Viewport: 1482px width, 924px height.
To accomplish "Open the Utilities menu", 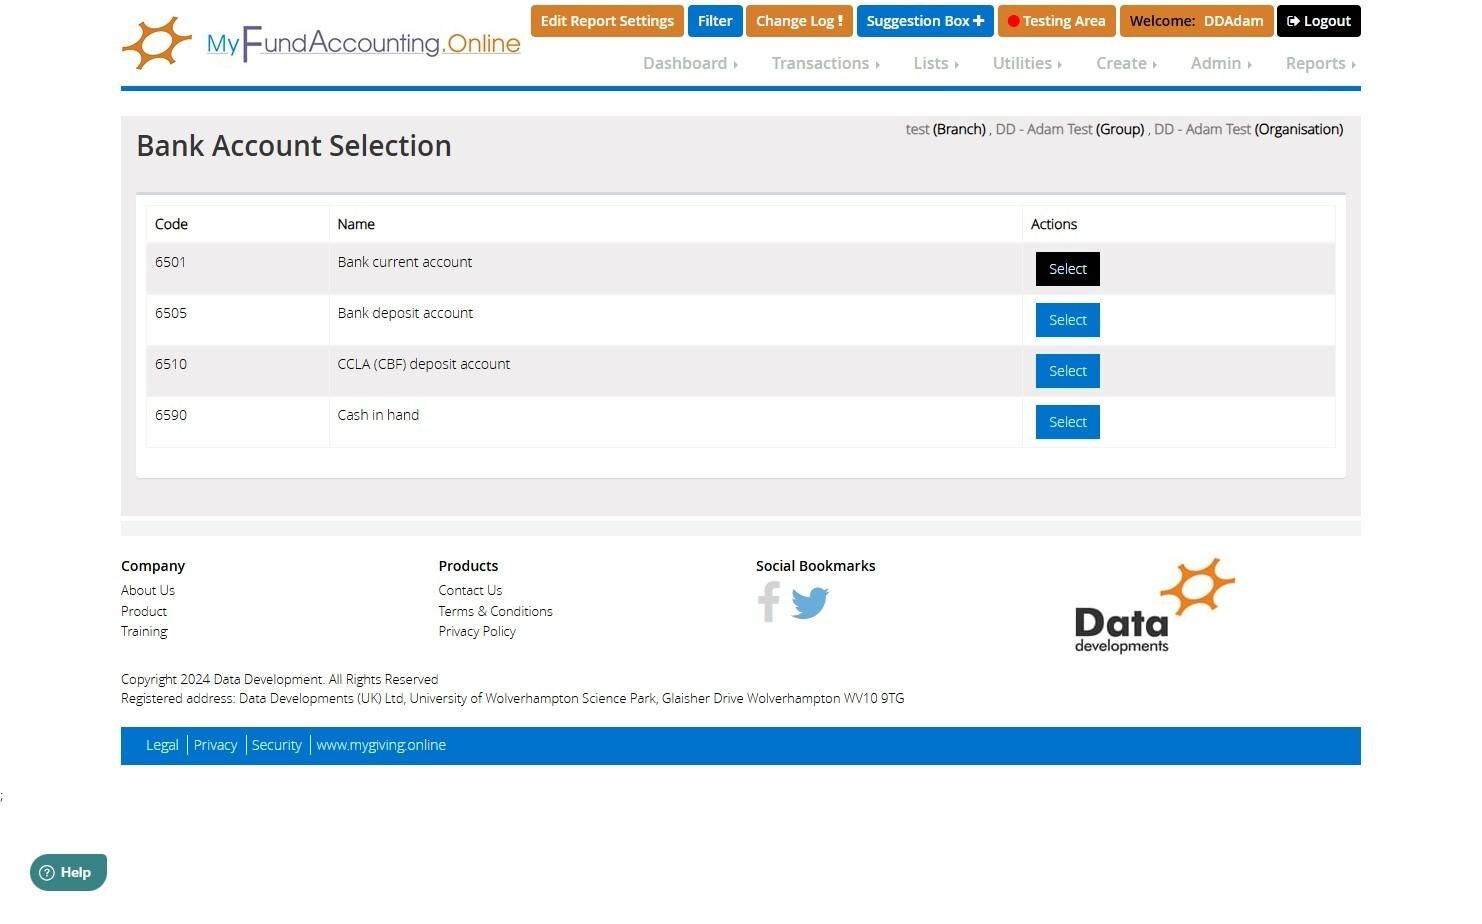I will pyautogui.click(x=1027, y=63).
